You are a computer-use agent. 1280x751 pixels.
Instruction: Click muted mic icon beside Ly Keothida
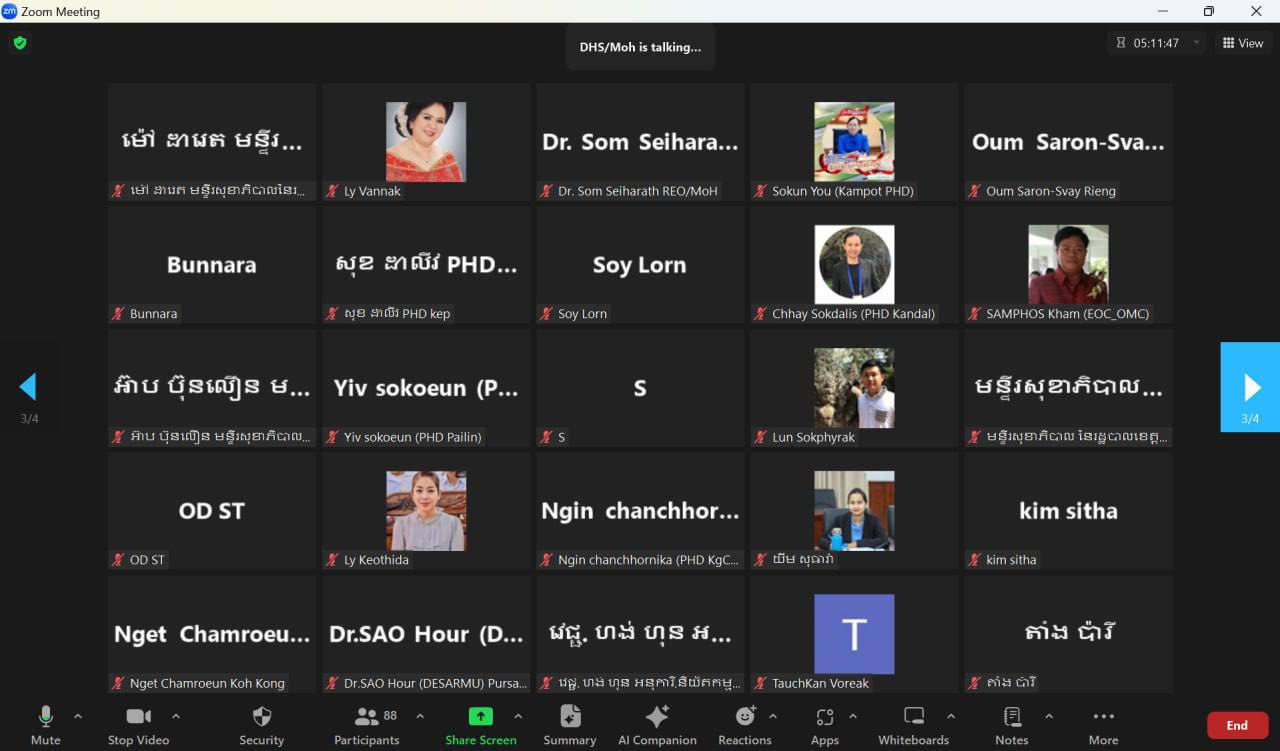[x=332, y=560]
